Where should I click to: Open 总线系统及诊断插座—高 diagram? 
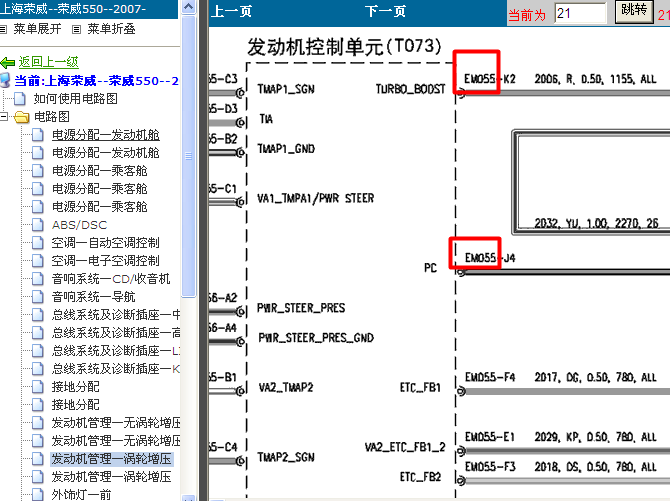(116, 333)
